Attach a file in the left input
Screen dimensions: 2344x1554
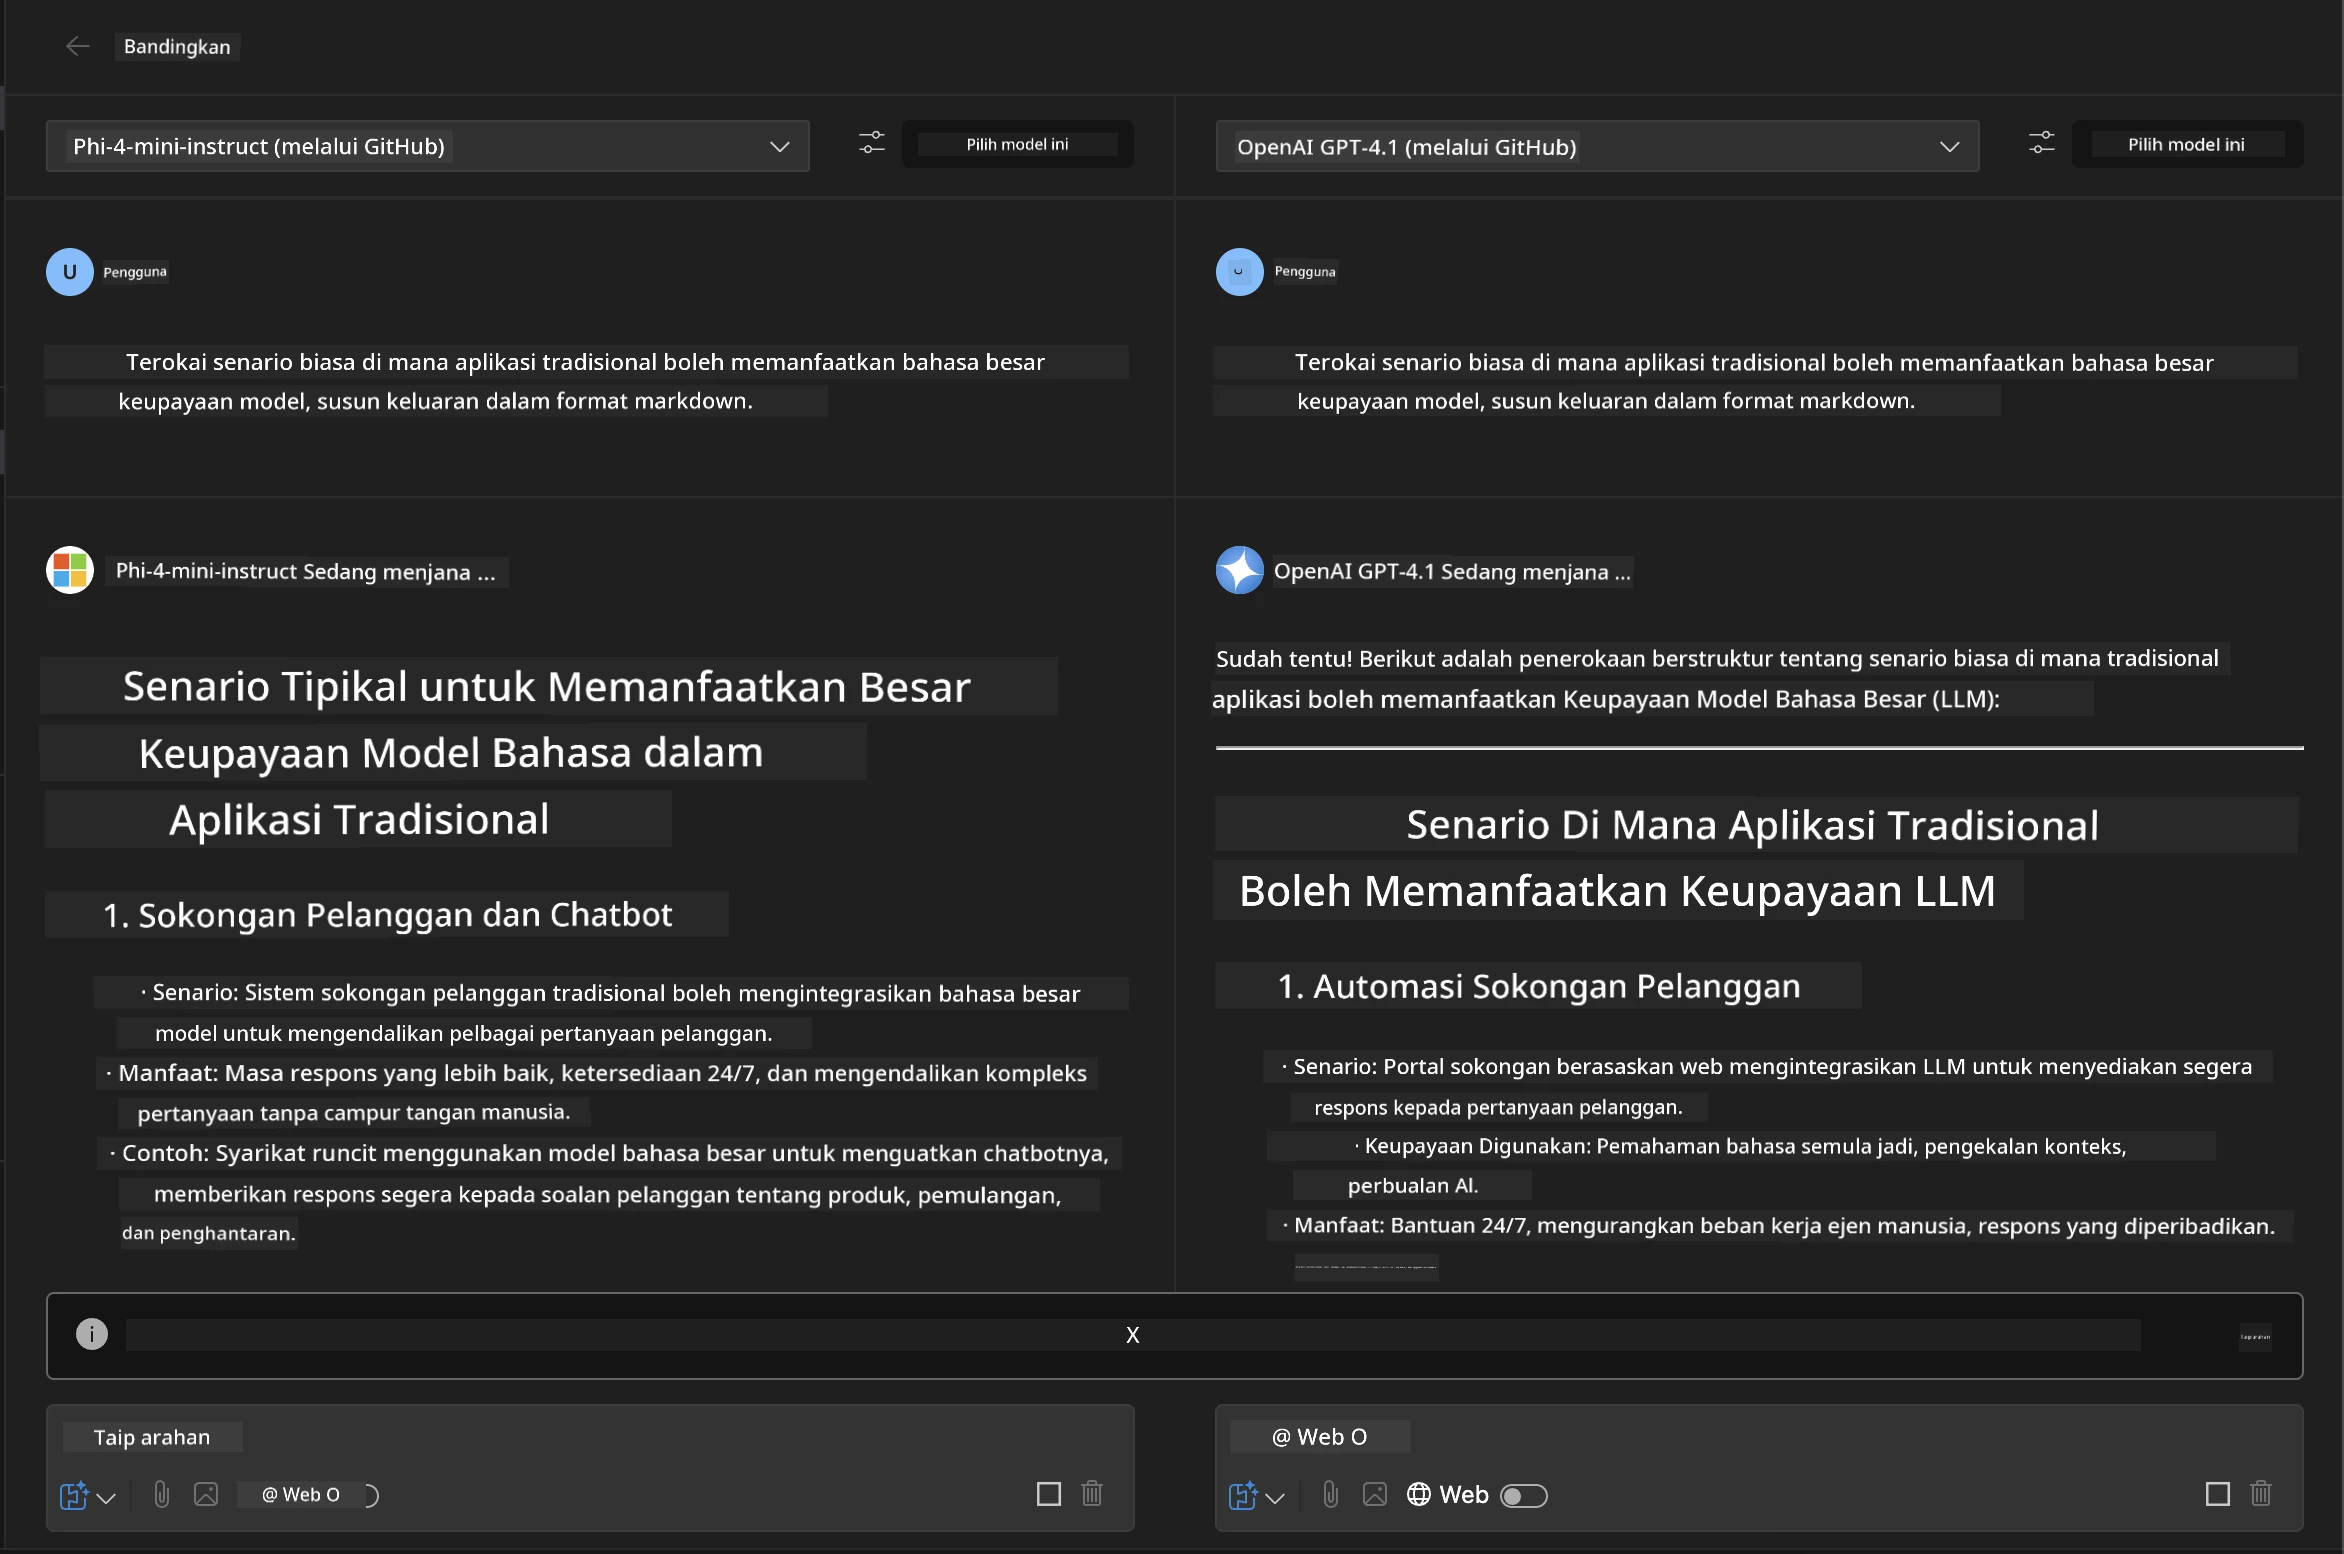[x=162, y=1494]
